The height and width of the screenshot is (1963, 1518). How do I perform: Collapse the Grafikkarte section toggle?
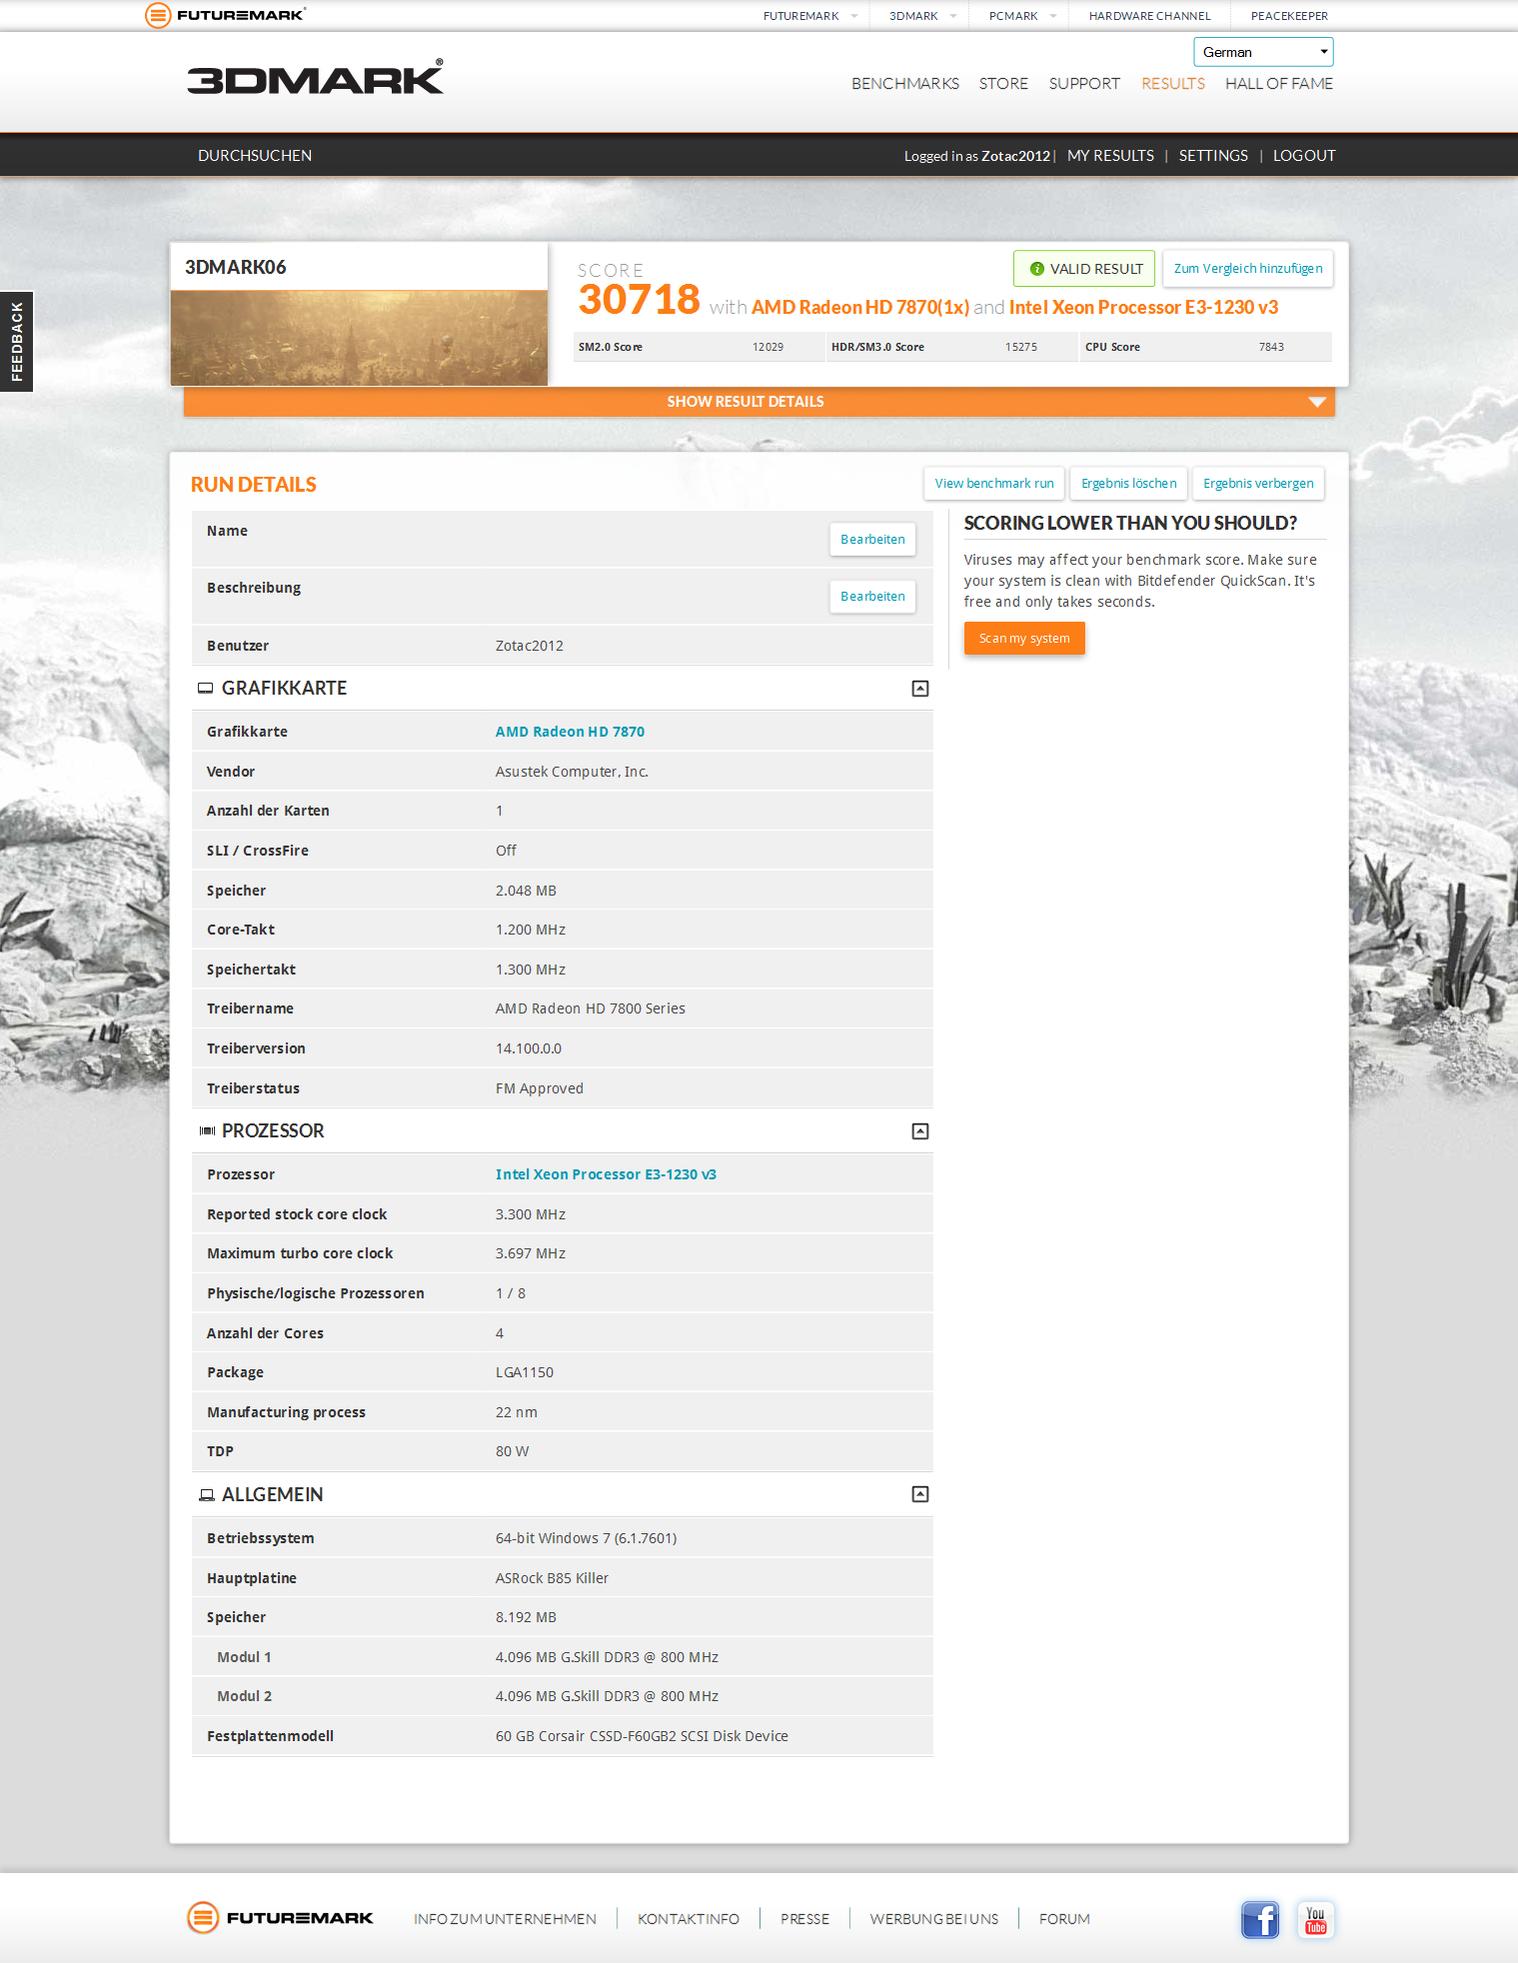pos(920,688)
